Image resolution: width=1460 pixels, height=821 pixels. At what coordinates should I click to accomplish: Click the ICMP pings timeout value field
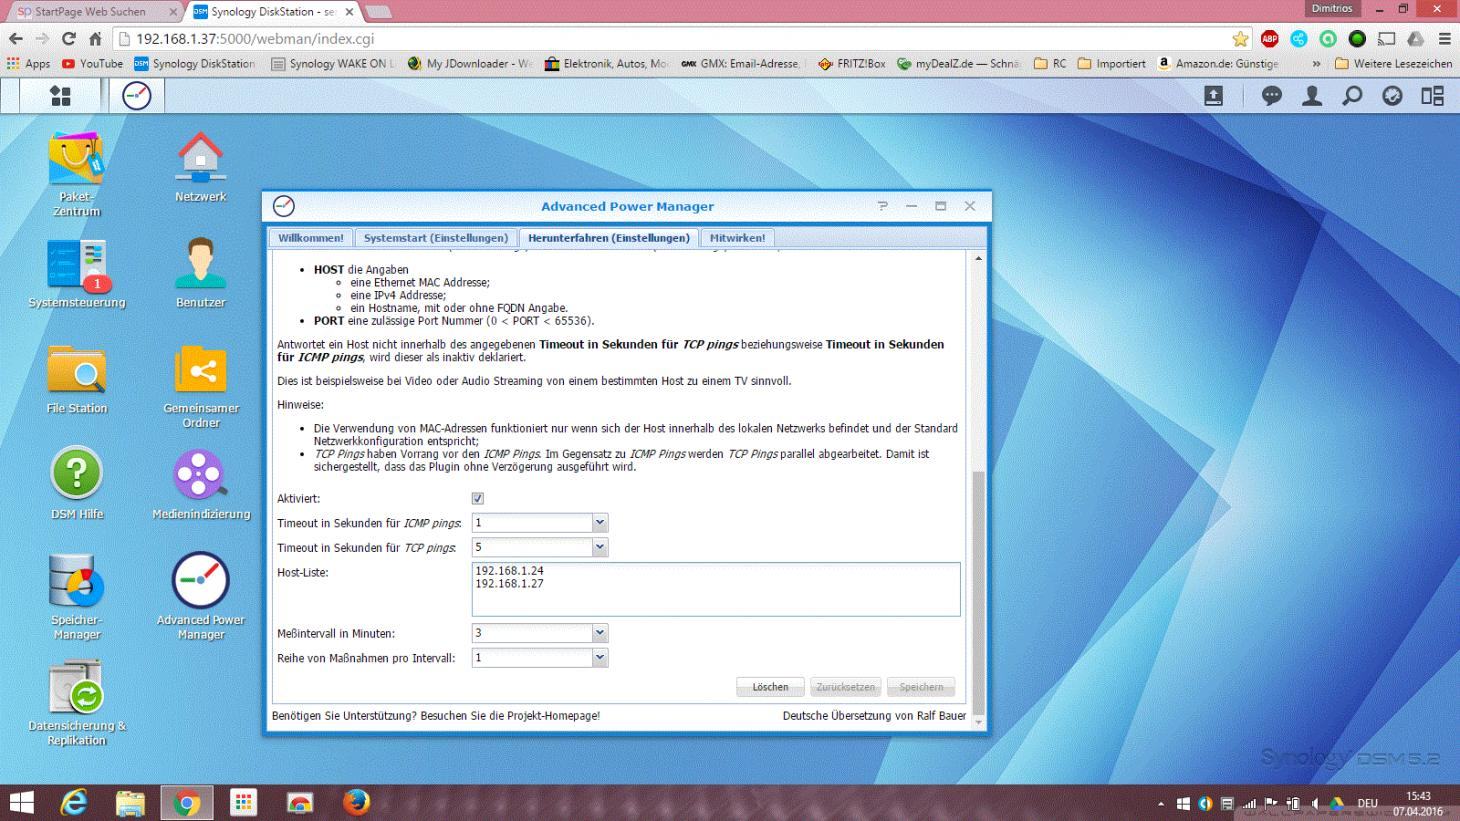click(x=532, y=522)
